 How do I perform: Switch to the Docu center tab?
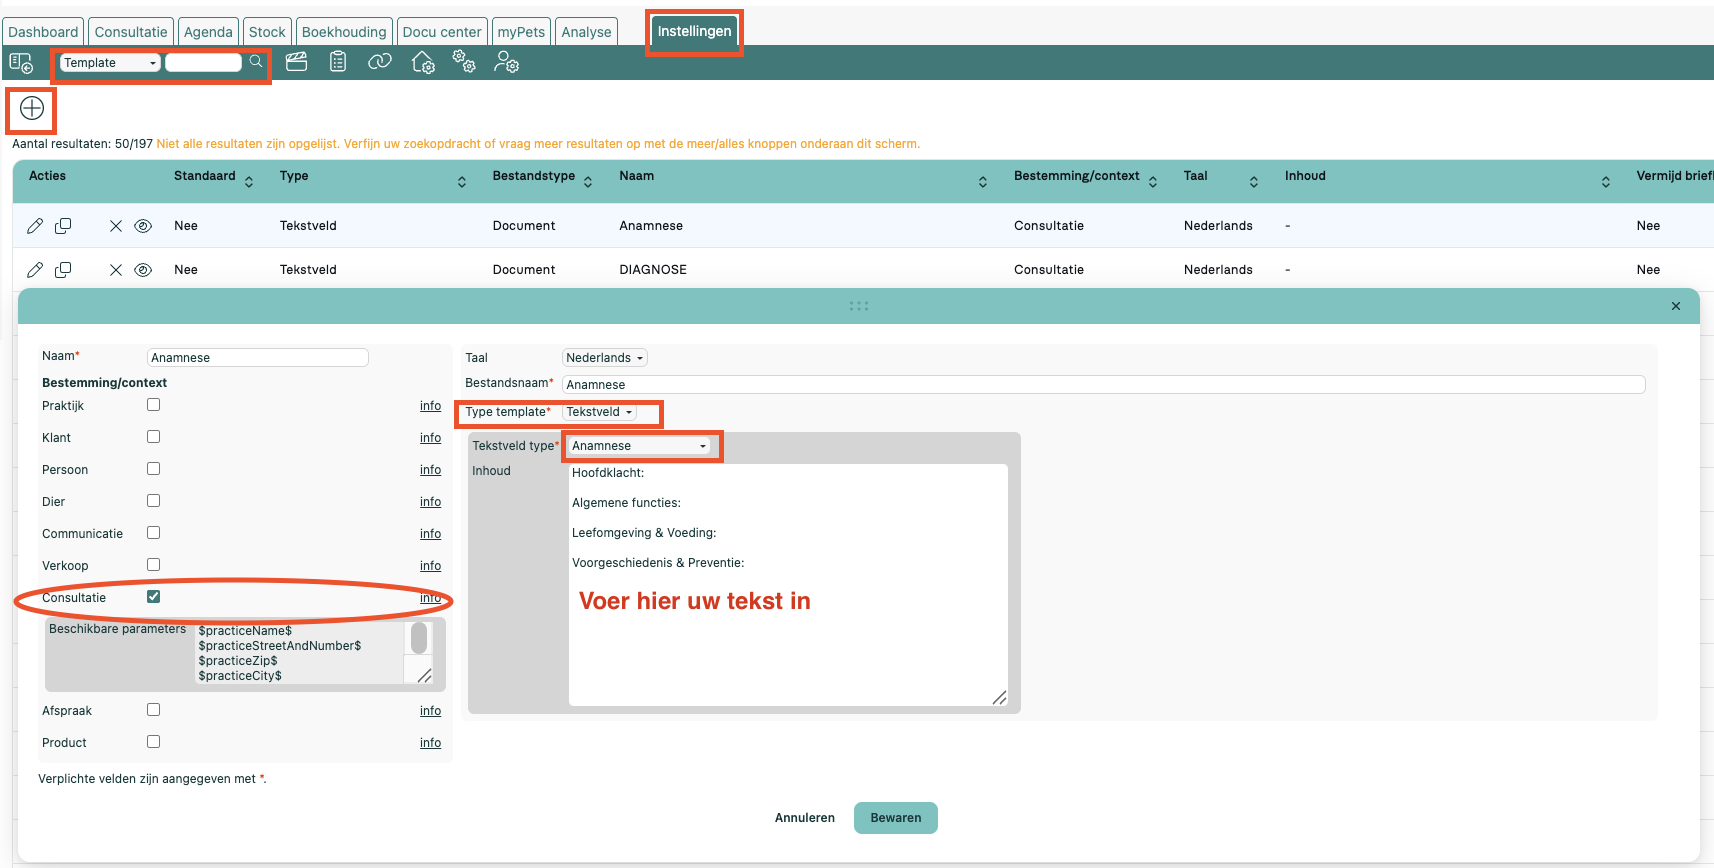(442, 32)
